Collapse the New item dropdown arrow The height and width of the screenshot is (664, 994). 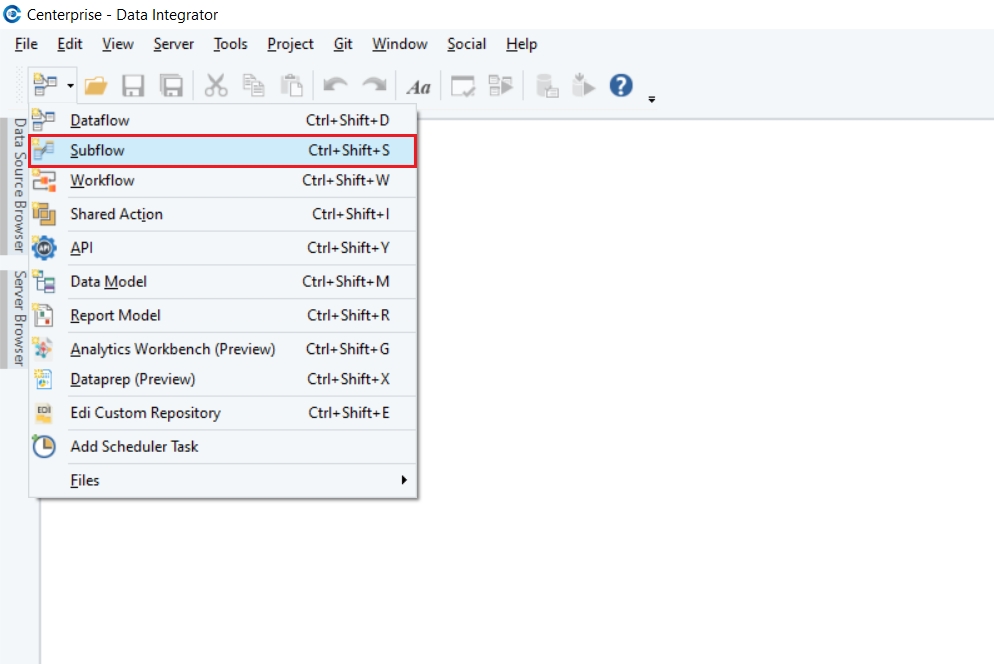tap(71, 87)
